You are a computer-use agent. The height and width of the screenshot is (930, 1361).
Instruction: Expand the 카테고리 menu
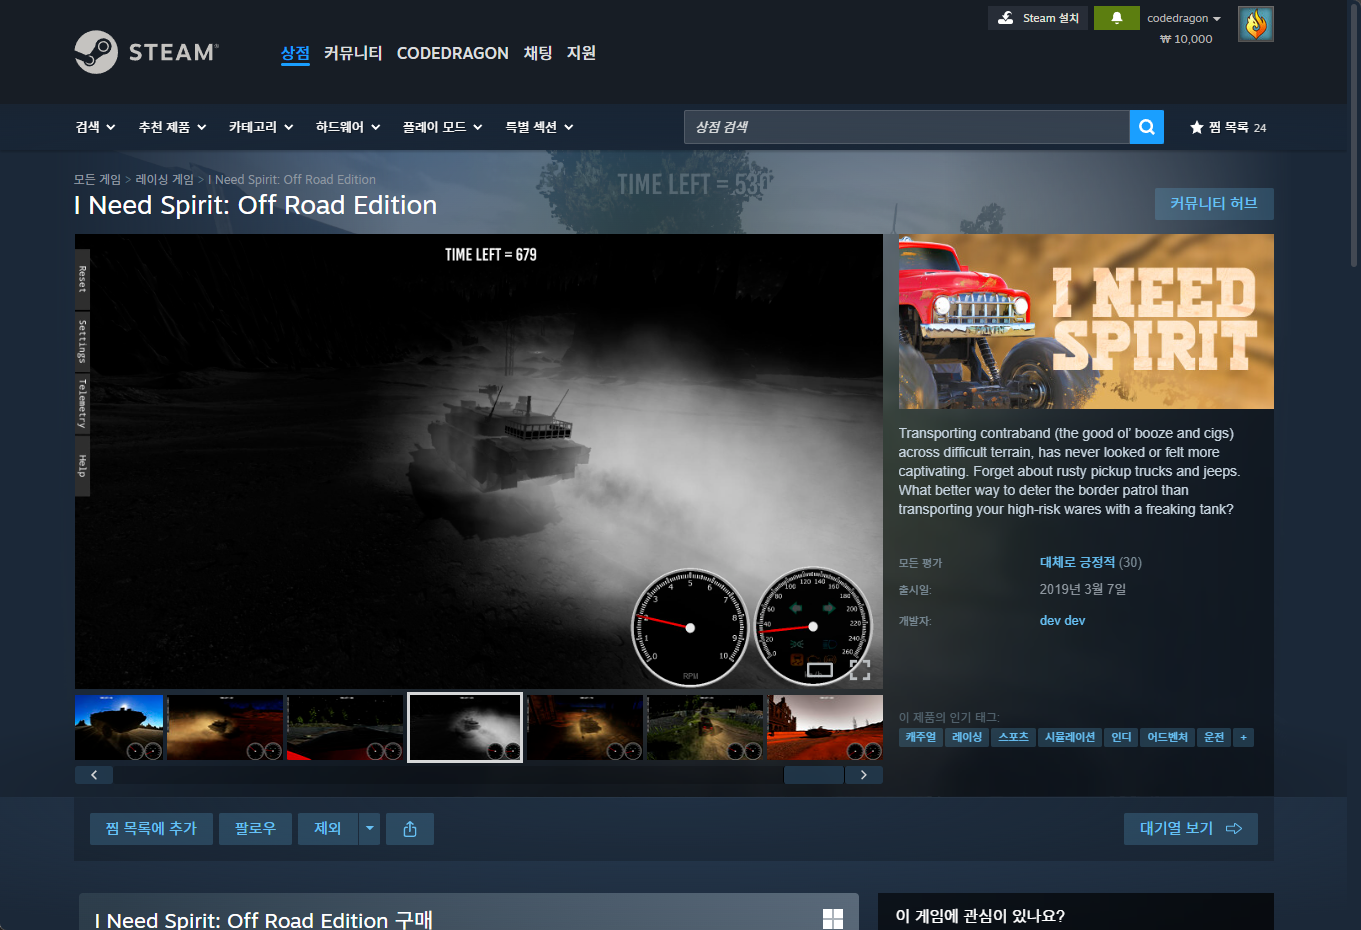coord(261,127)
